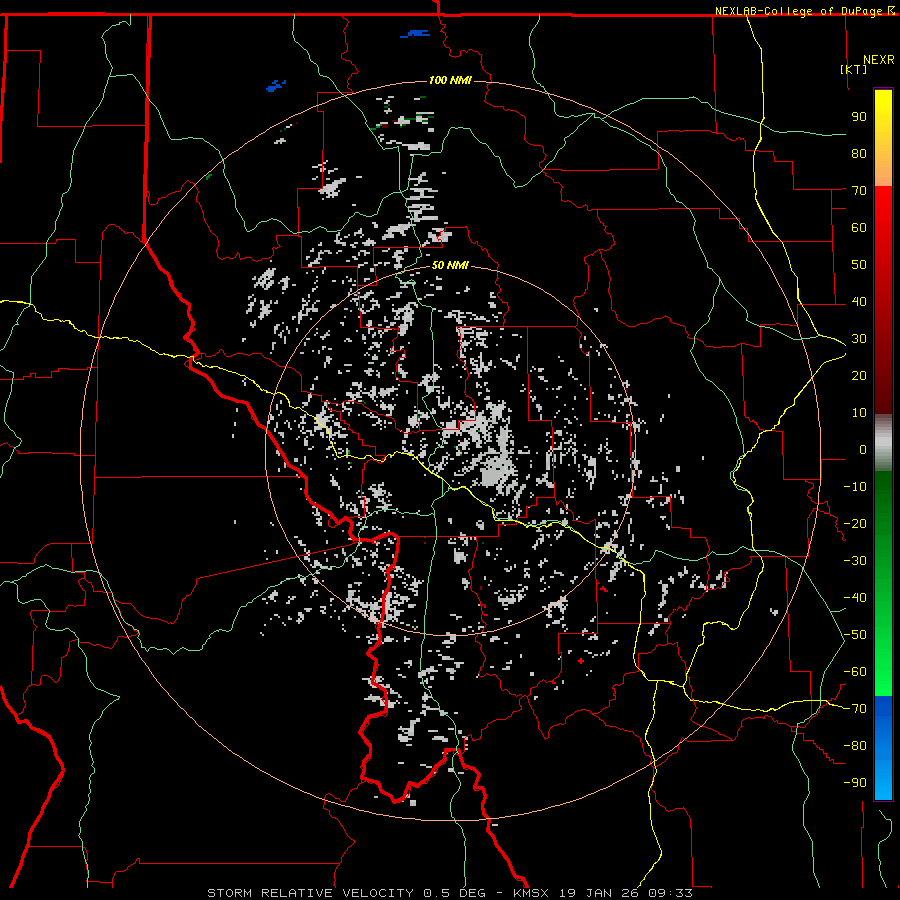Click the [KT] units label
Screen dimensions: 900x900
click(x=854, y=70)
